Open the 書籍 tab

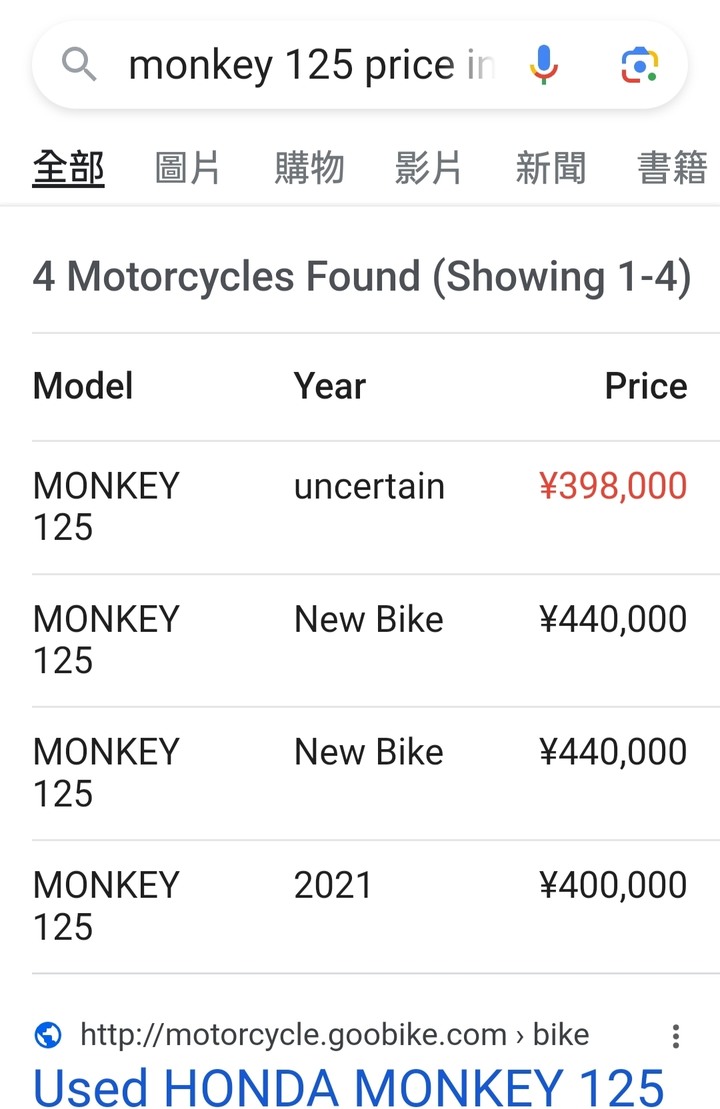point(673,168)
